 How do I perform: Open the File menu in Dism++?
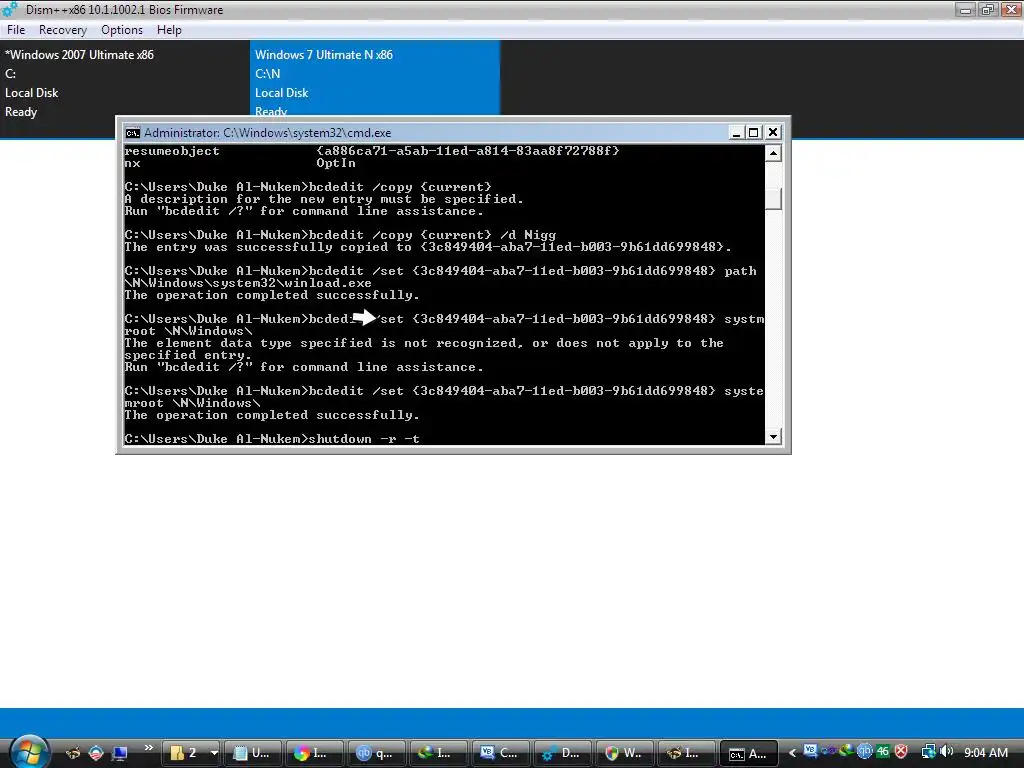tap(16, 30)
